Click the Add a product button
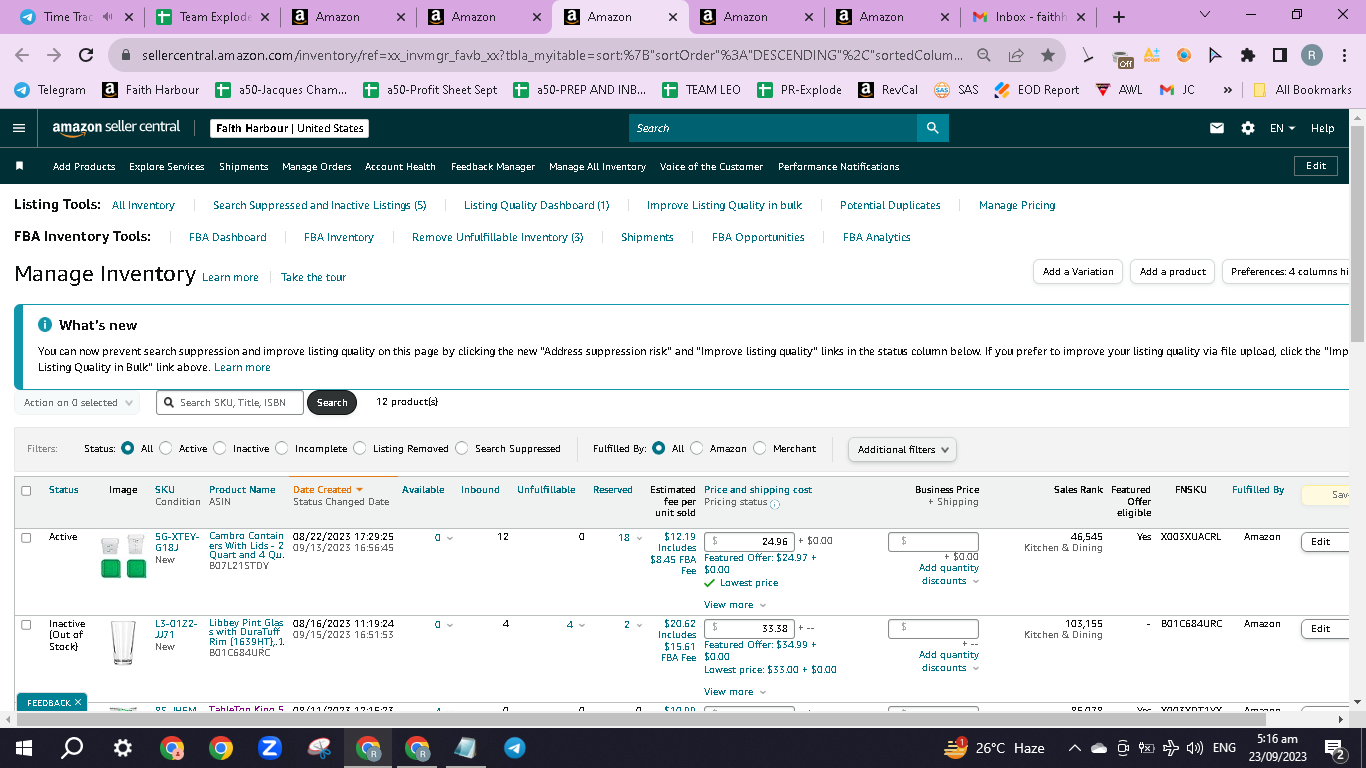Image resolution: width=1366 pixels, height=768 pixels. [1173, 271]
